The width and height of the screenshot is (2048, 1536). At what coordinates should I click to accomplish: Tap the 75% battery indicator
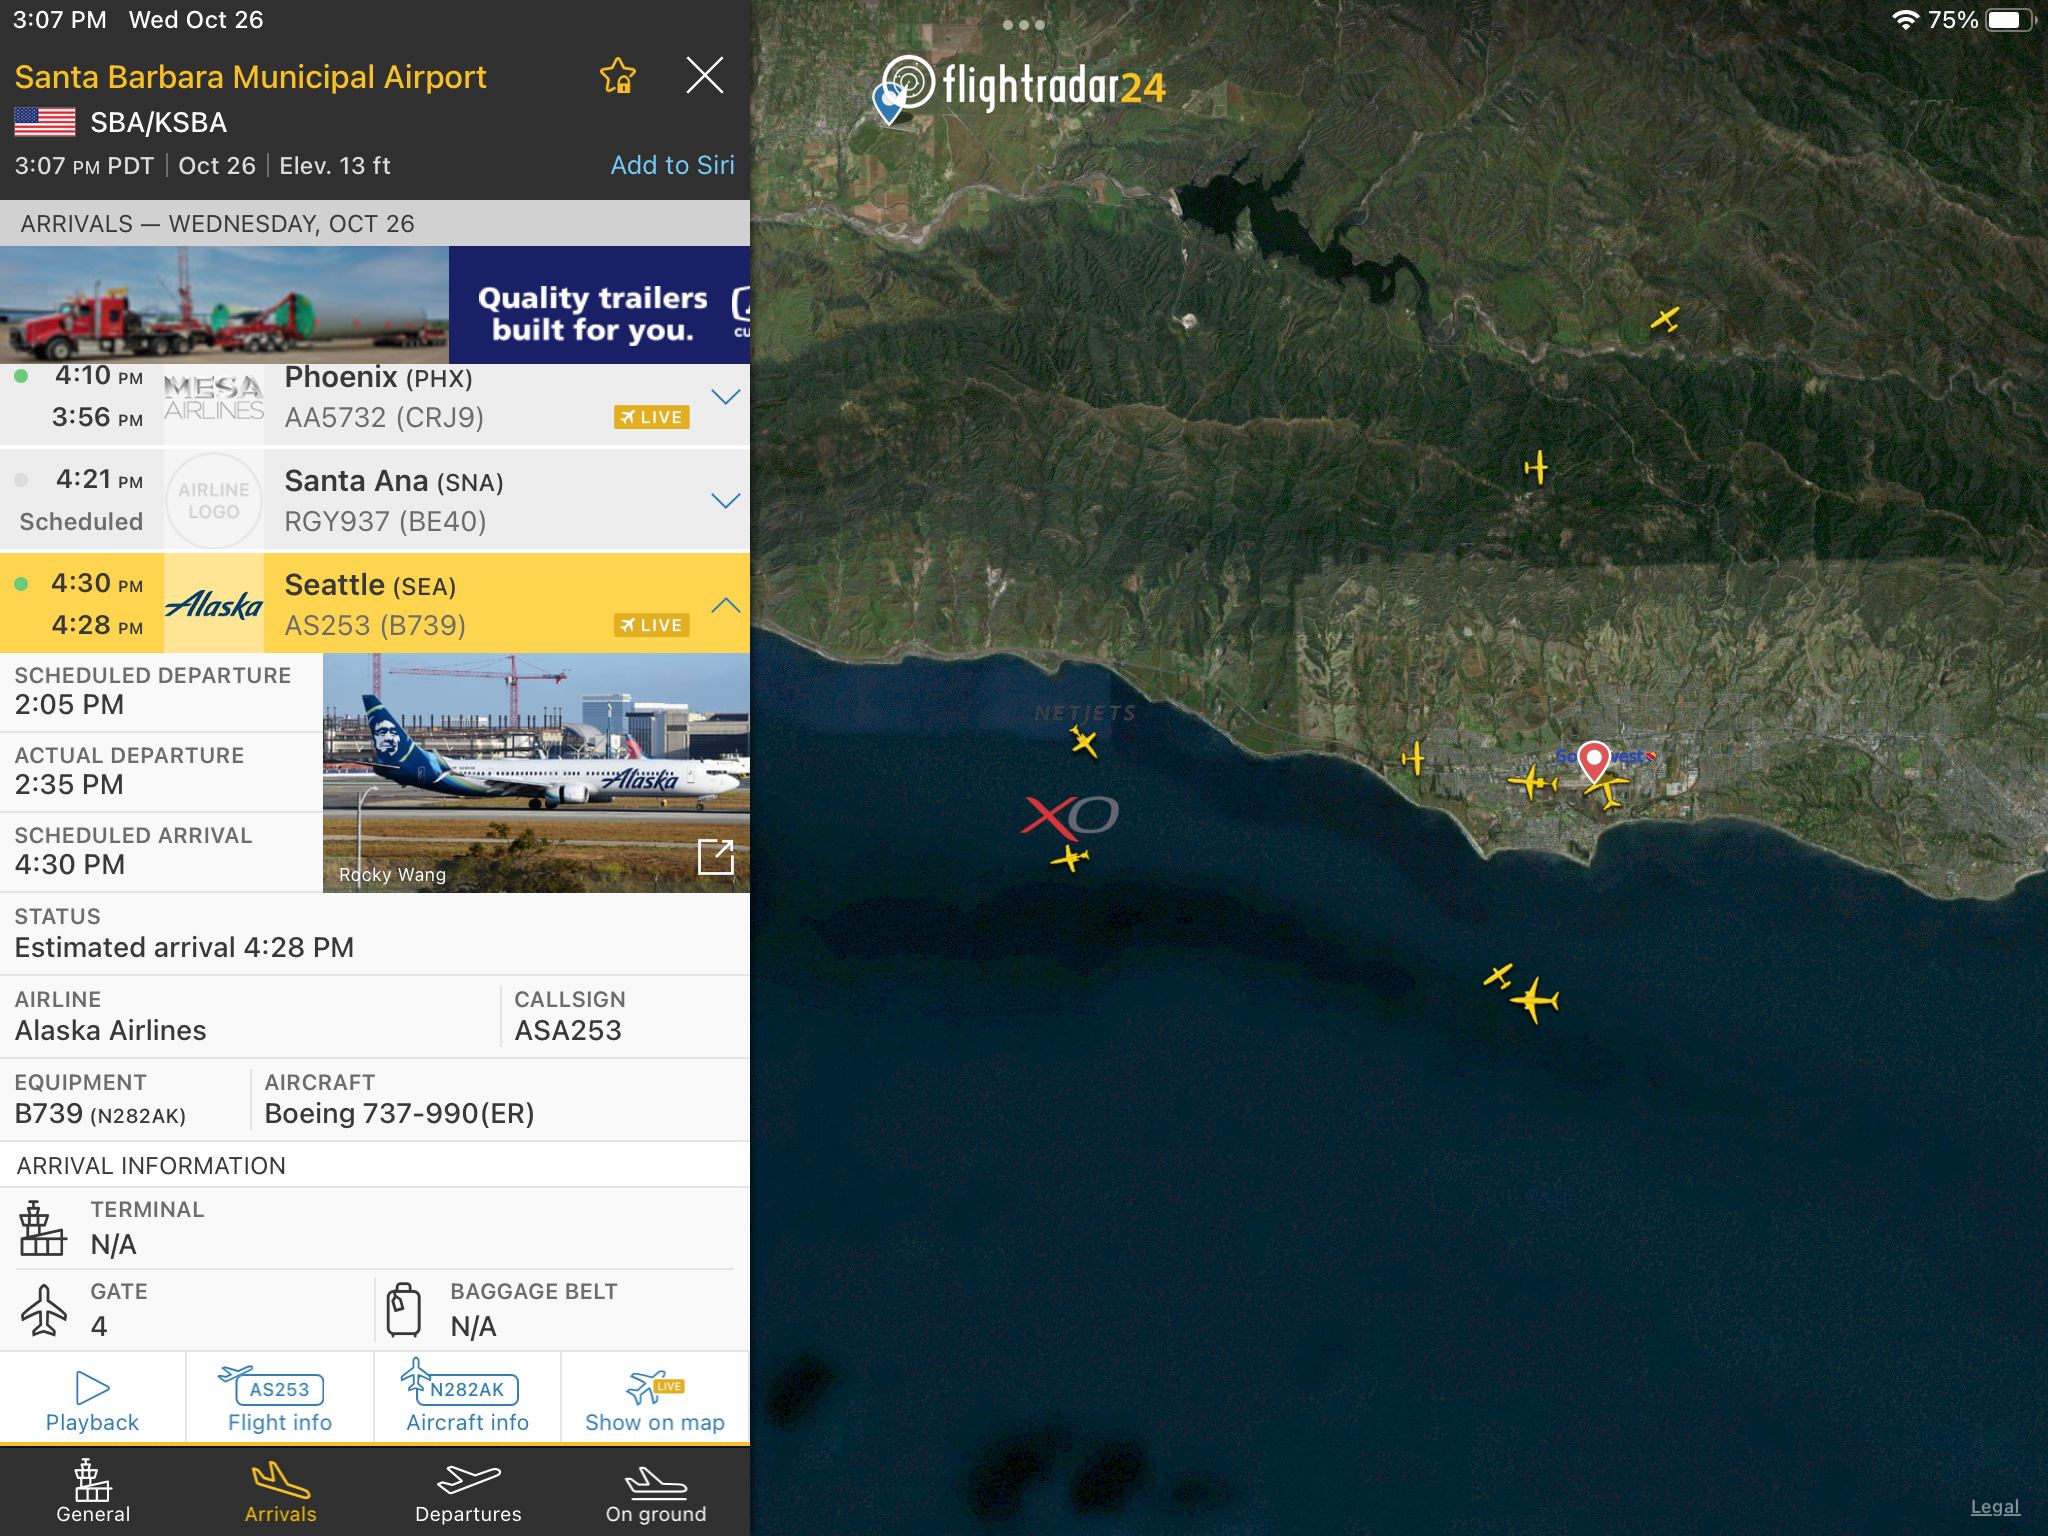[x=1980, y=20]
